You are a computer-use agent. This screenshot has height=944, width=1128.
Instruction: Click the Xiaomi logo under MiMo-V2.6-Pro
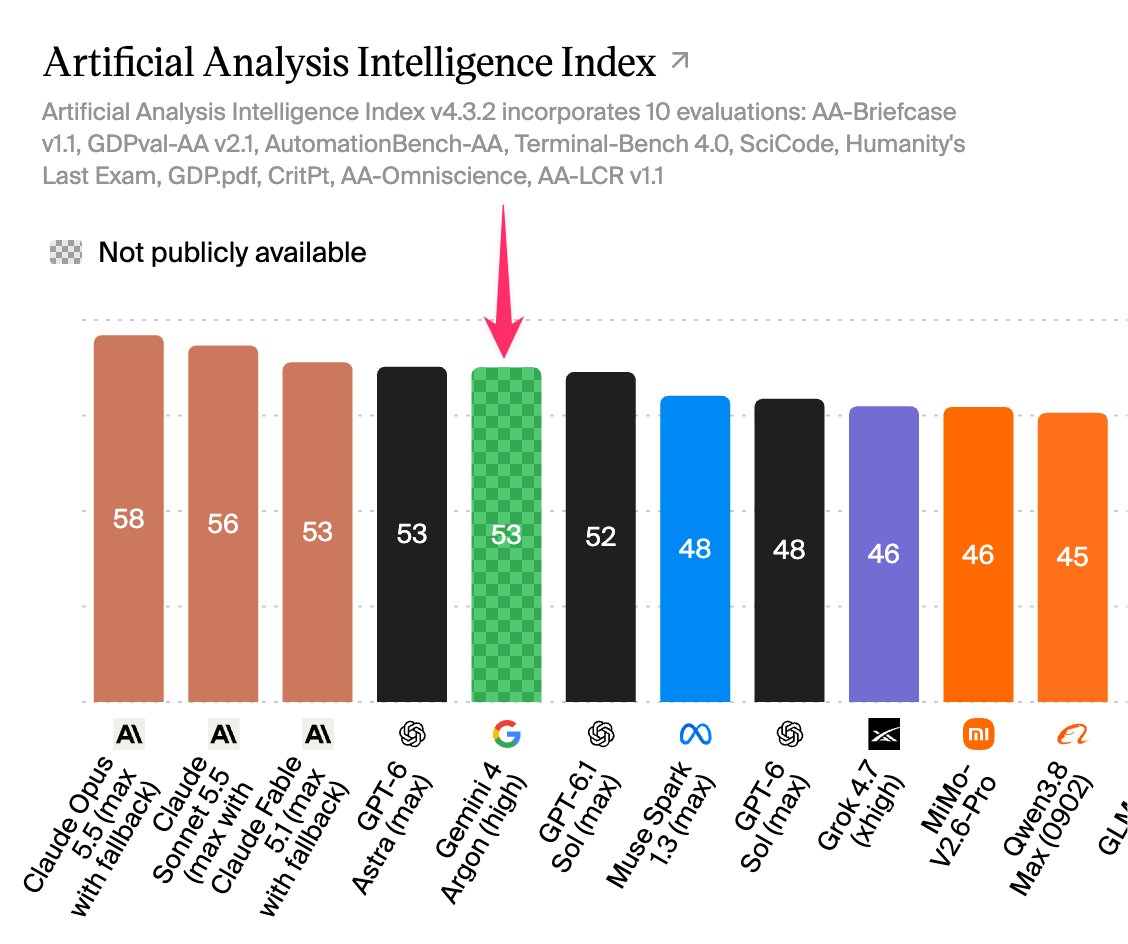pyautogui.click(x=978, y=734)
